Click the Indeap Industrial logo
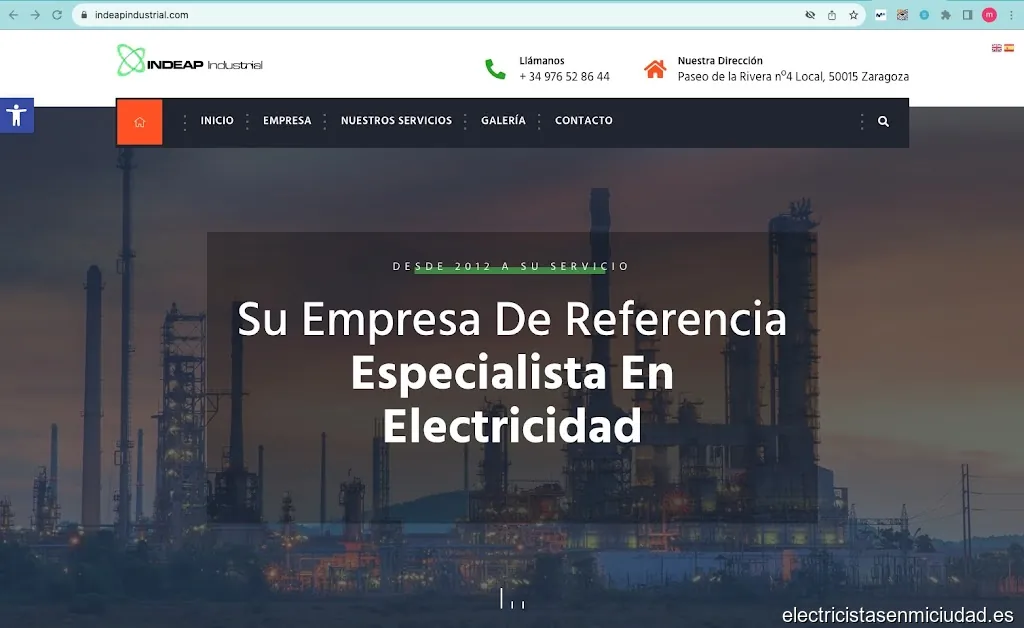 coord(188,62)
